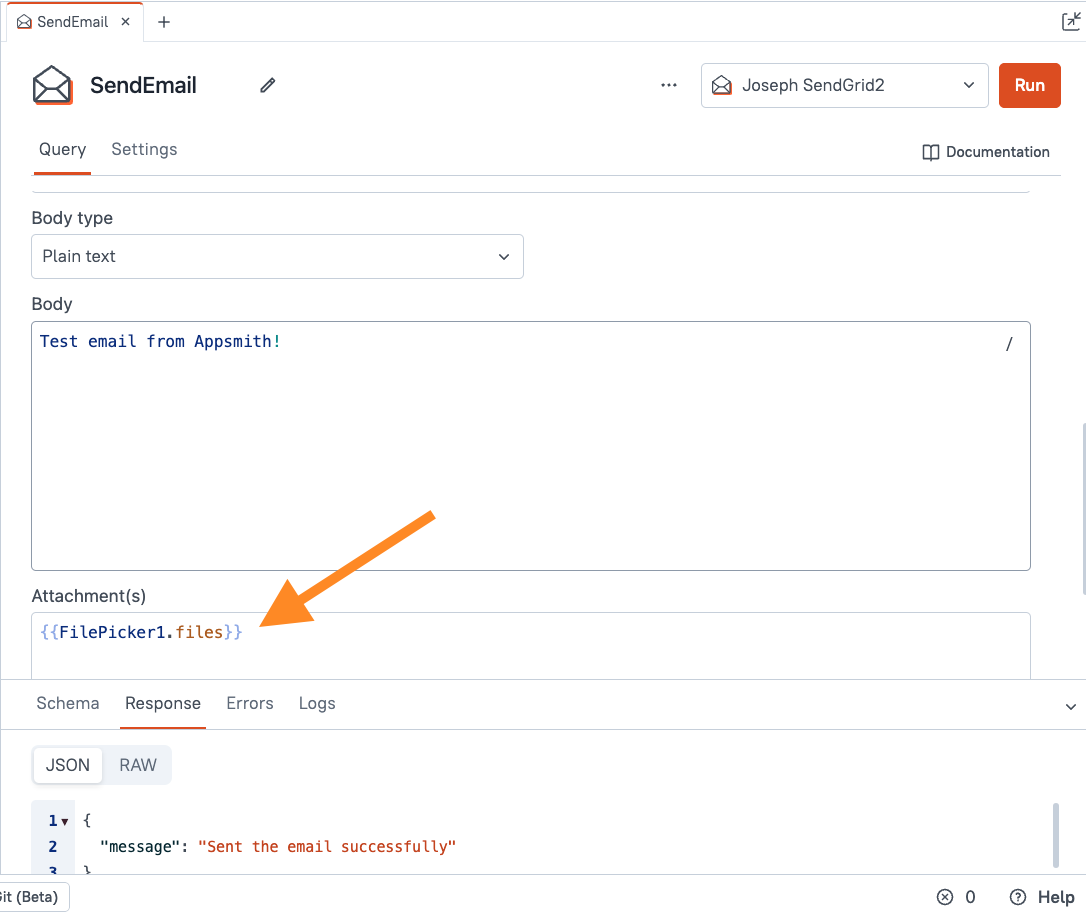Click the Git (Beta) button
The image size is (1086, 916).
33,896
